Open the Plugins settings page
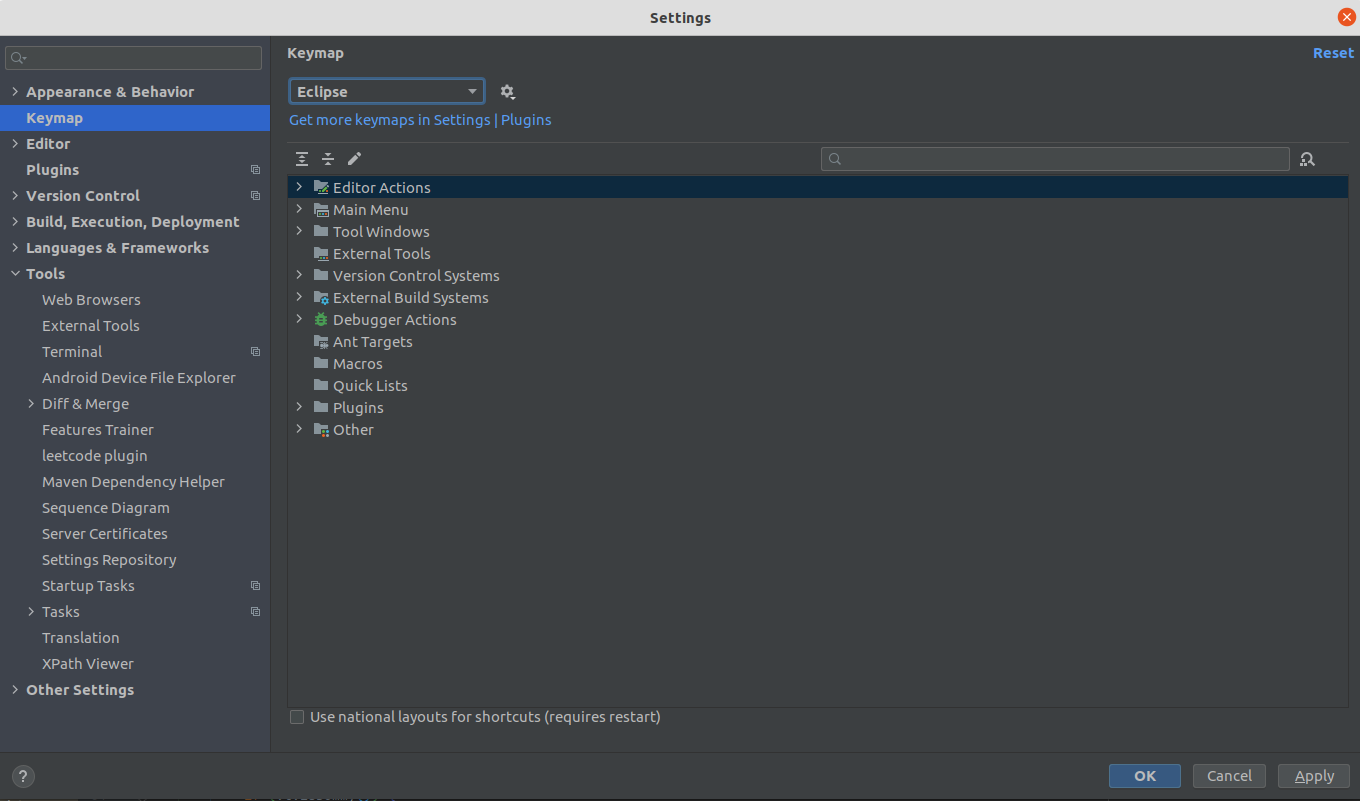 click(x=52, y=170)
